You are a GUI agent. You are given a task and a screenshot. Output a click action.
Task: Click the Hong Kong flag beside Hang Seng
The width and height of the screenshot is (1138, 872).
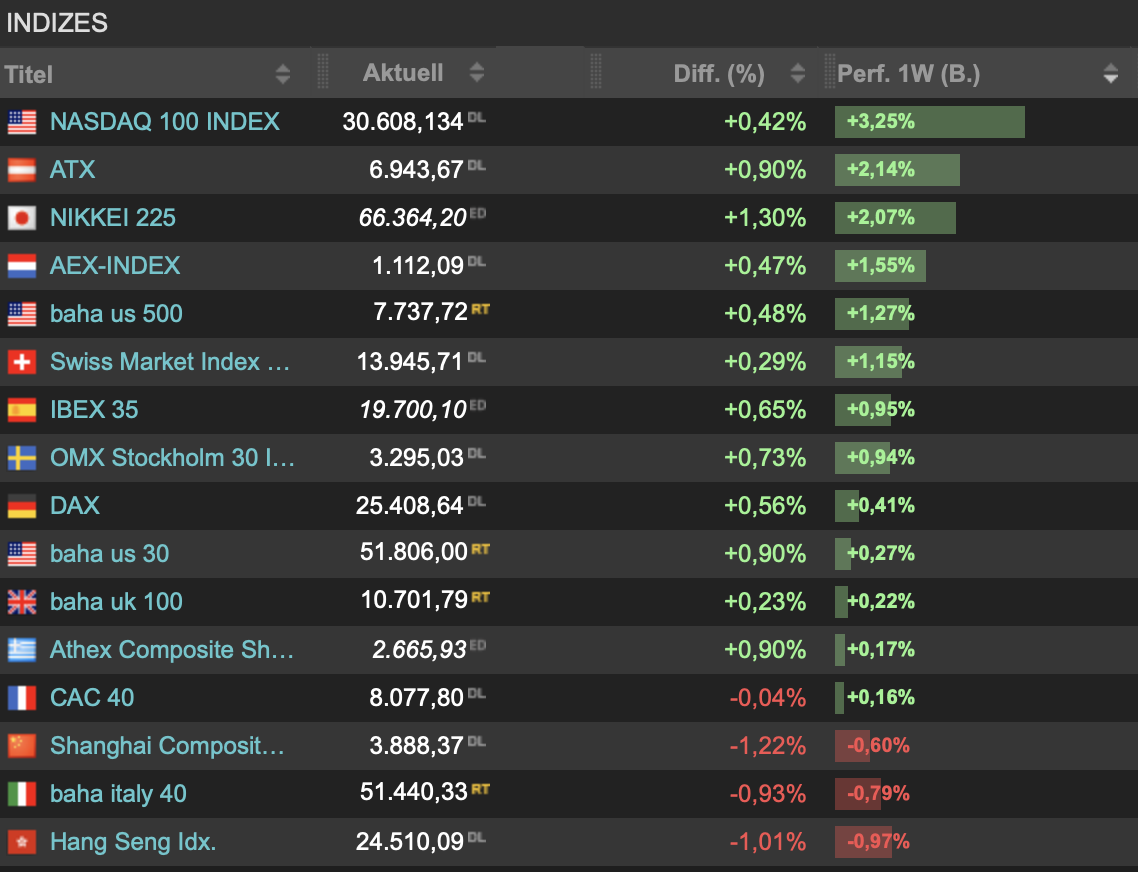[22, 842]
